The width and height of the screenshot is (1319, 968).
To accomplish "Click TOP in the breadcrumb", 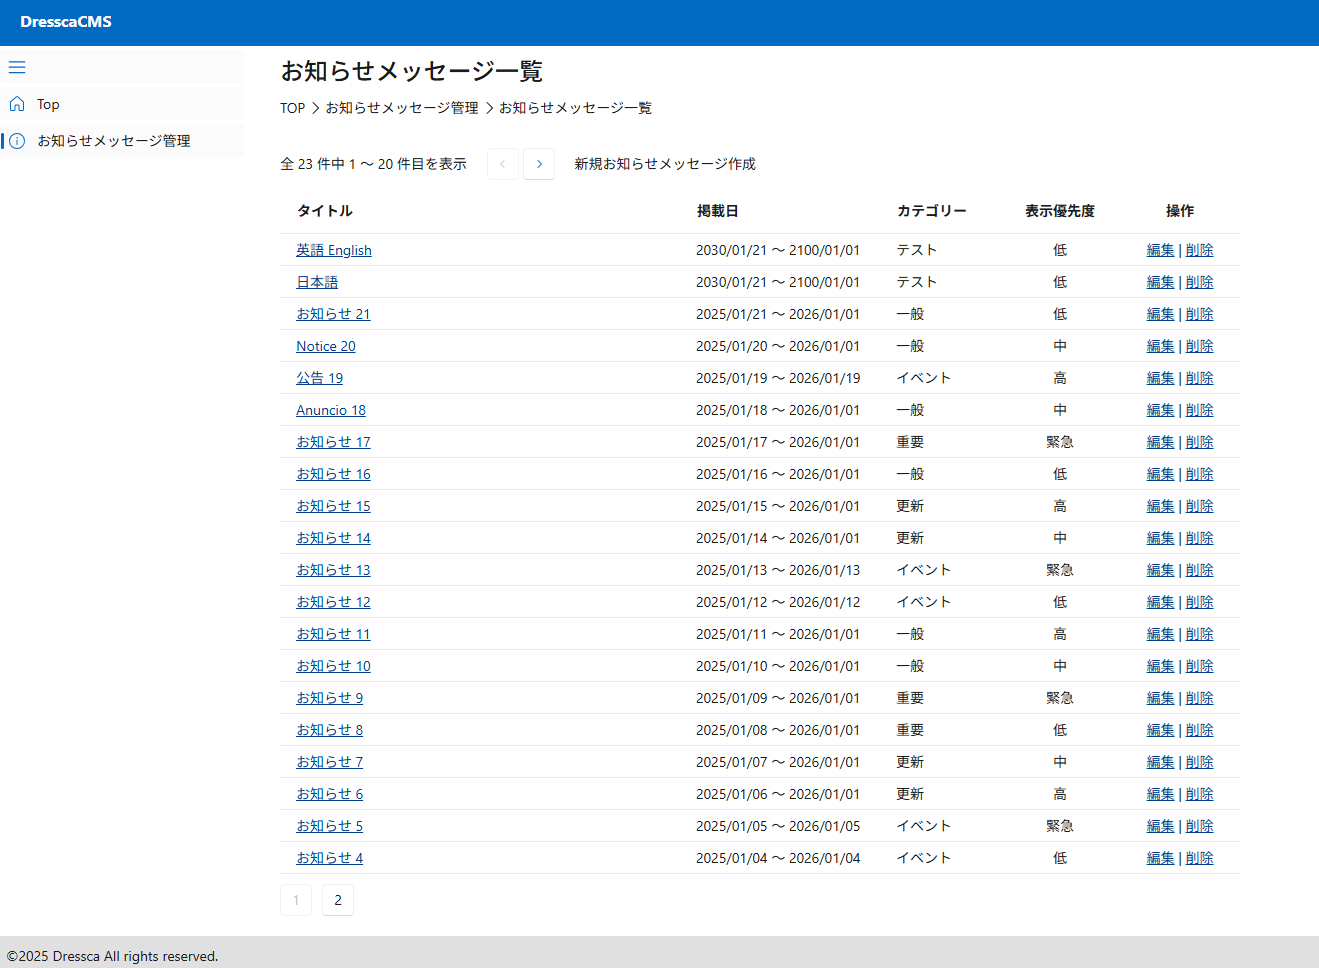I will (x=292, y=108).
